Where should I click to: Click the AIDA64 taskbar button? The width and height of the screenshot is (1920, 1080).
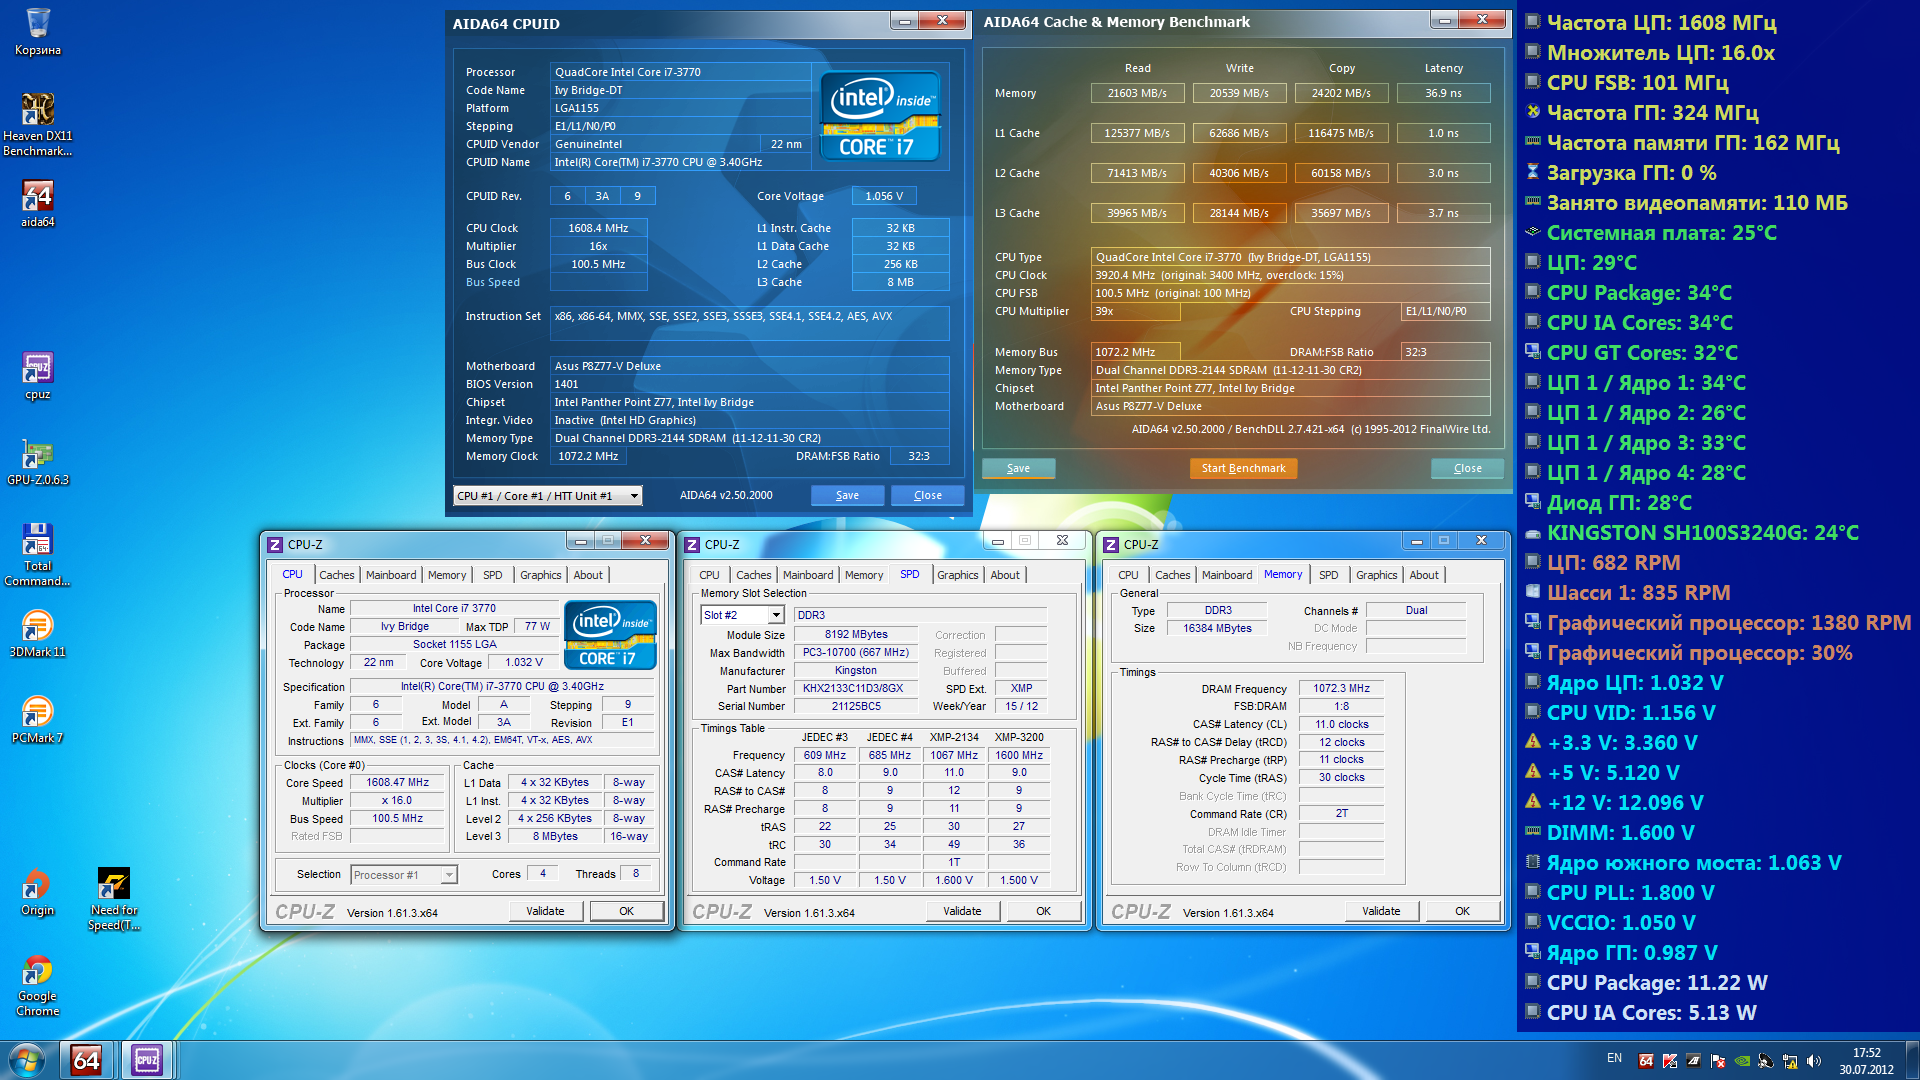click(86, 1060)
